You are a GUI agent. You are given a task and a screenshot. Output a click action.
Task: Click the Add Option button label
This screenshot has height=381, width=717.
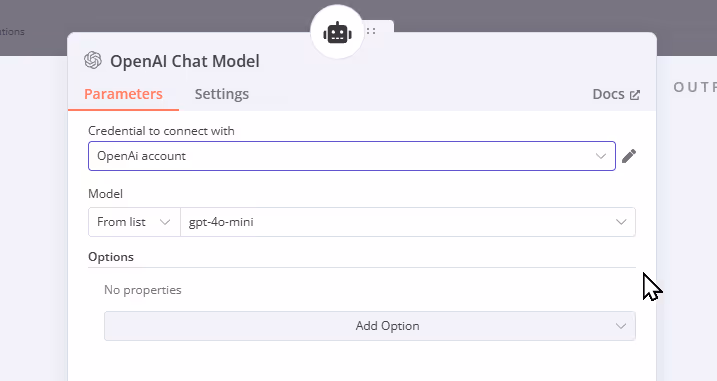click(x=387, y=326)
